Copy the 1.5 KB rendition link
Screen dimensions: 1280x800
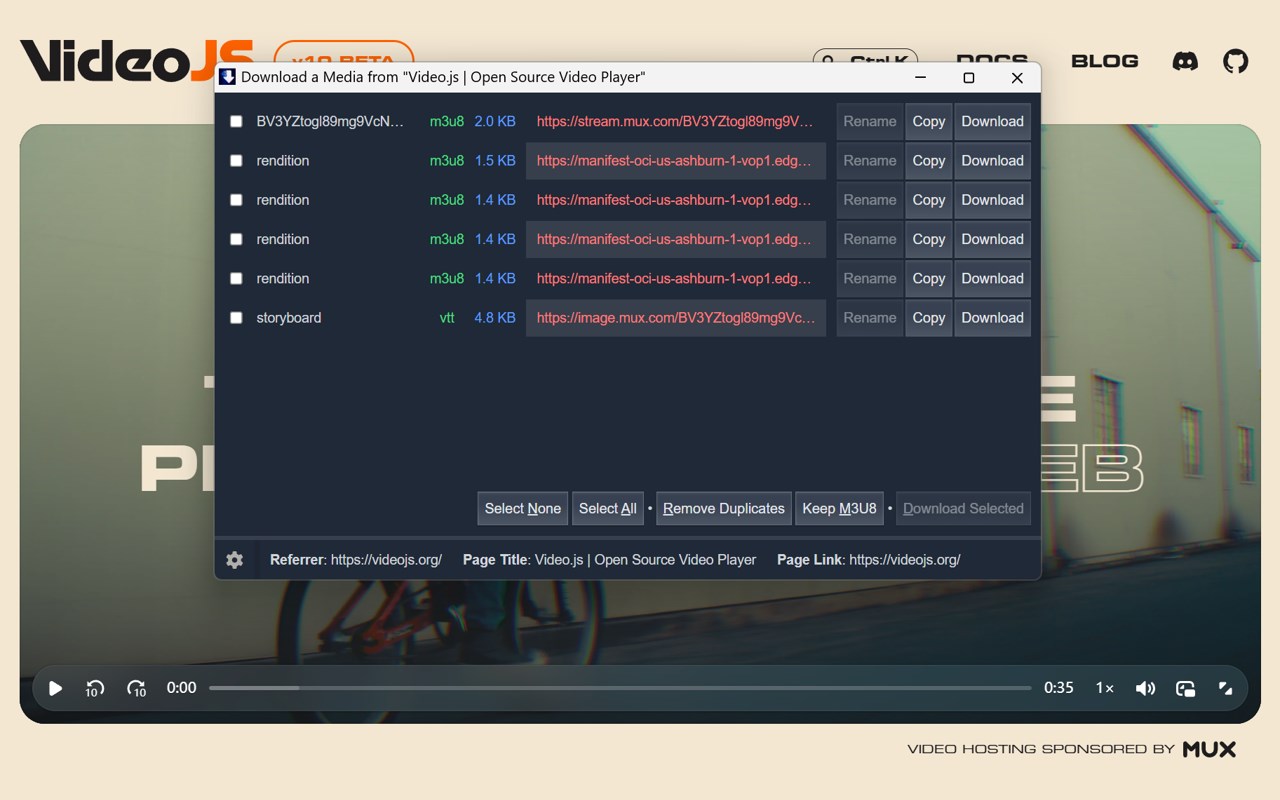pos(929,161)
